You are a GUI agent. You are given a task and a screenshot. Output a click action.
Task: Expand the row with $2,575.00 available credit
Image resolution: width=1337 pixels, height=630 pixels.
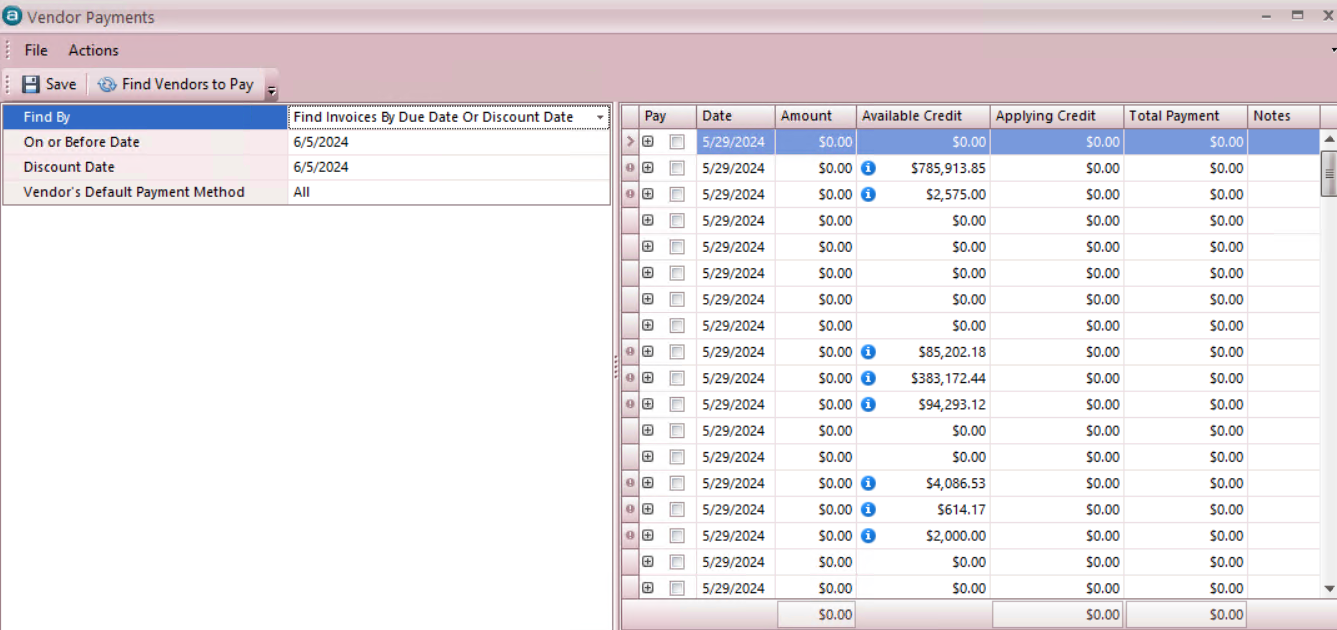[x=648, y=194]
